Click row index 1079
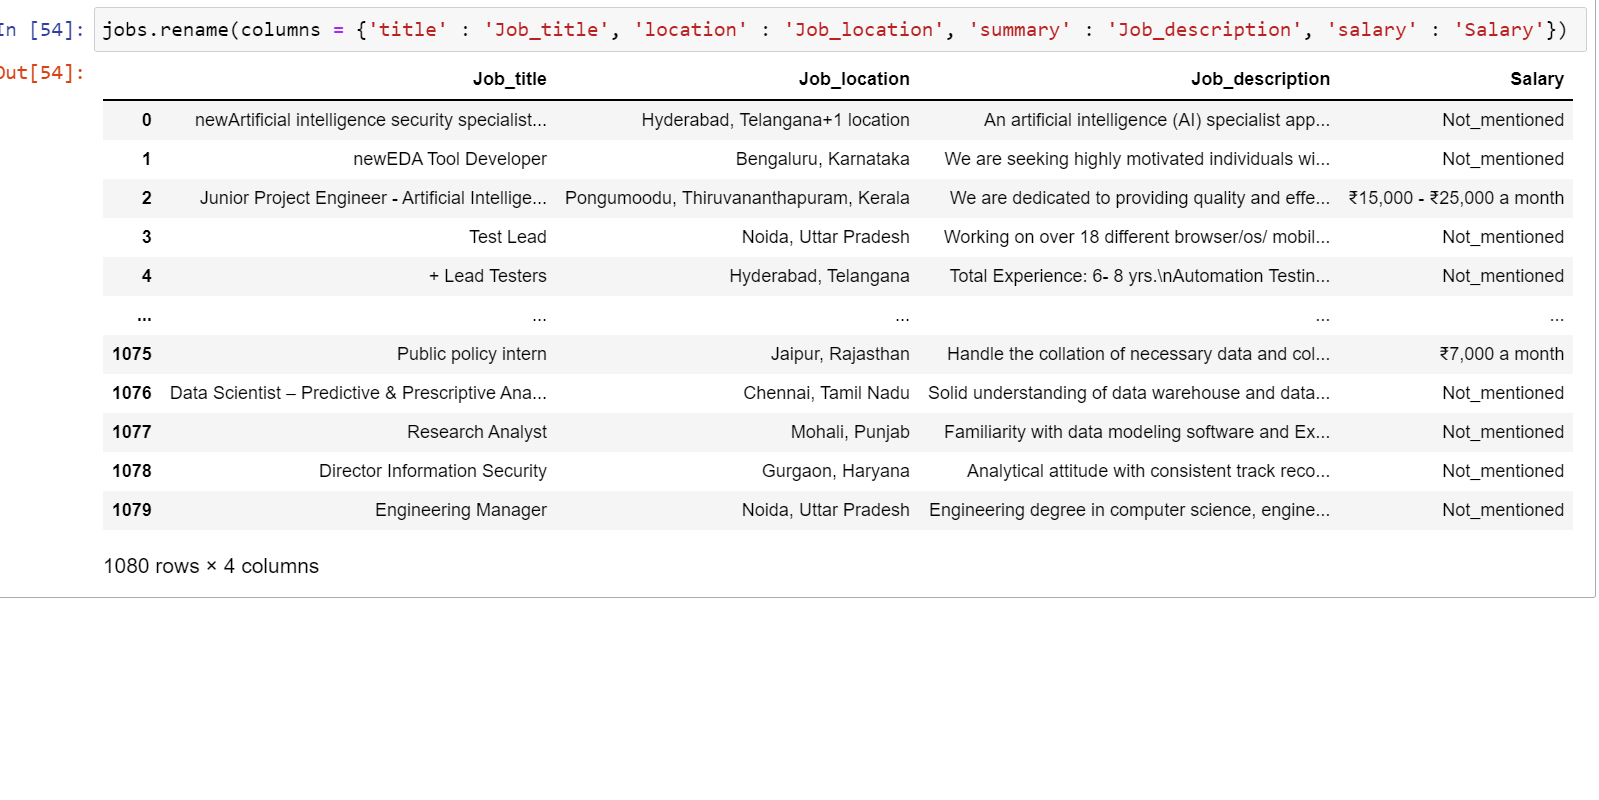The image size is (1599, 800). click(x=132, y=510)
